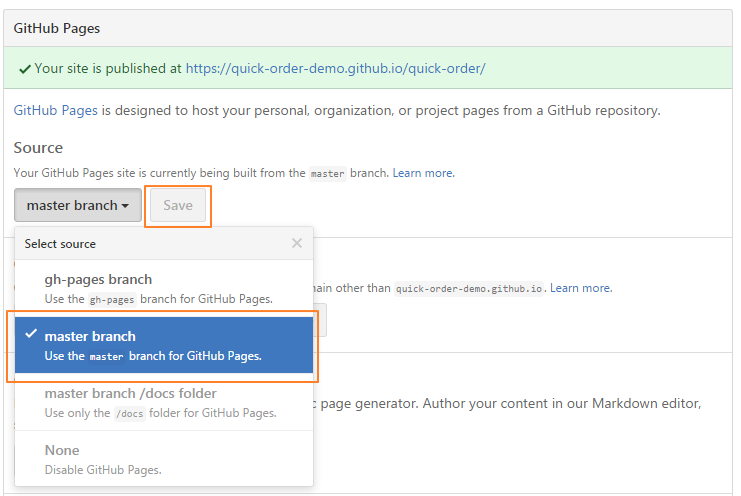Click the GitHub Pages panel heading
This screenshot has height=496, width=741.
[57, 28]
